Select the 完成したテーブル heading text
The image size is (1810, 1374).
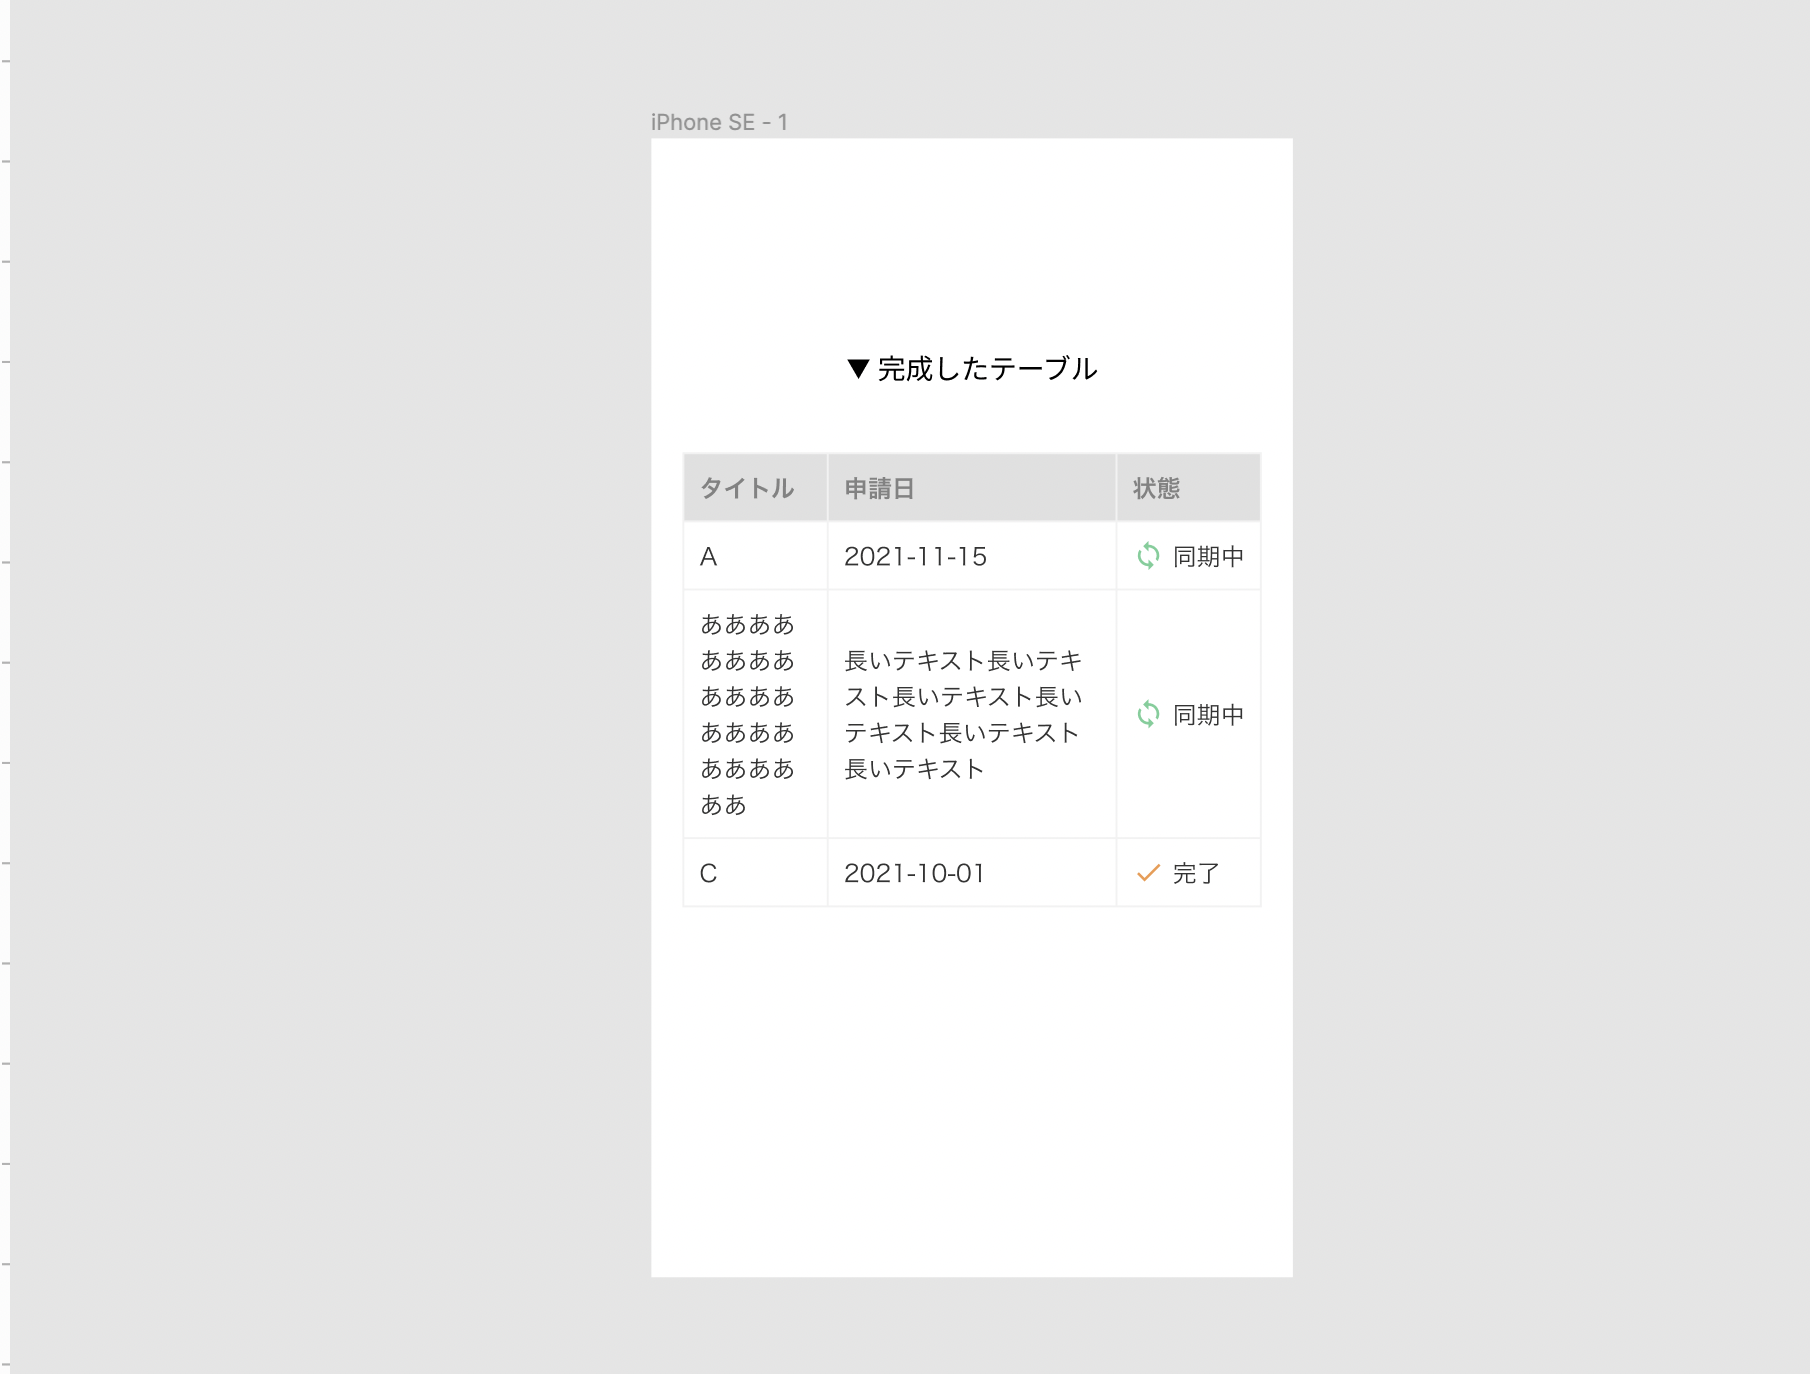pyautogui.click(x=987, y=369)
